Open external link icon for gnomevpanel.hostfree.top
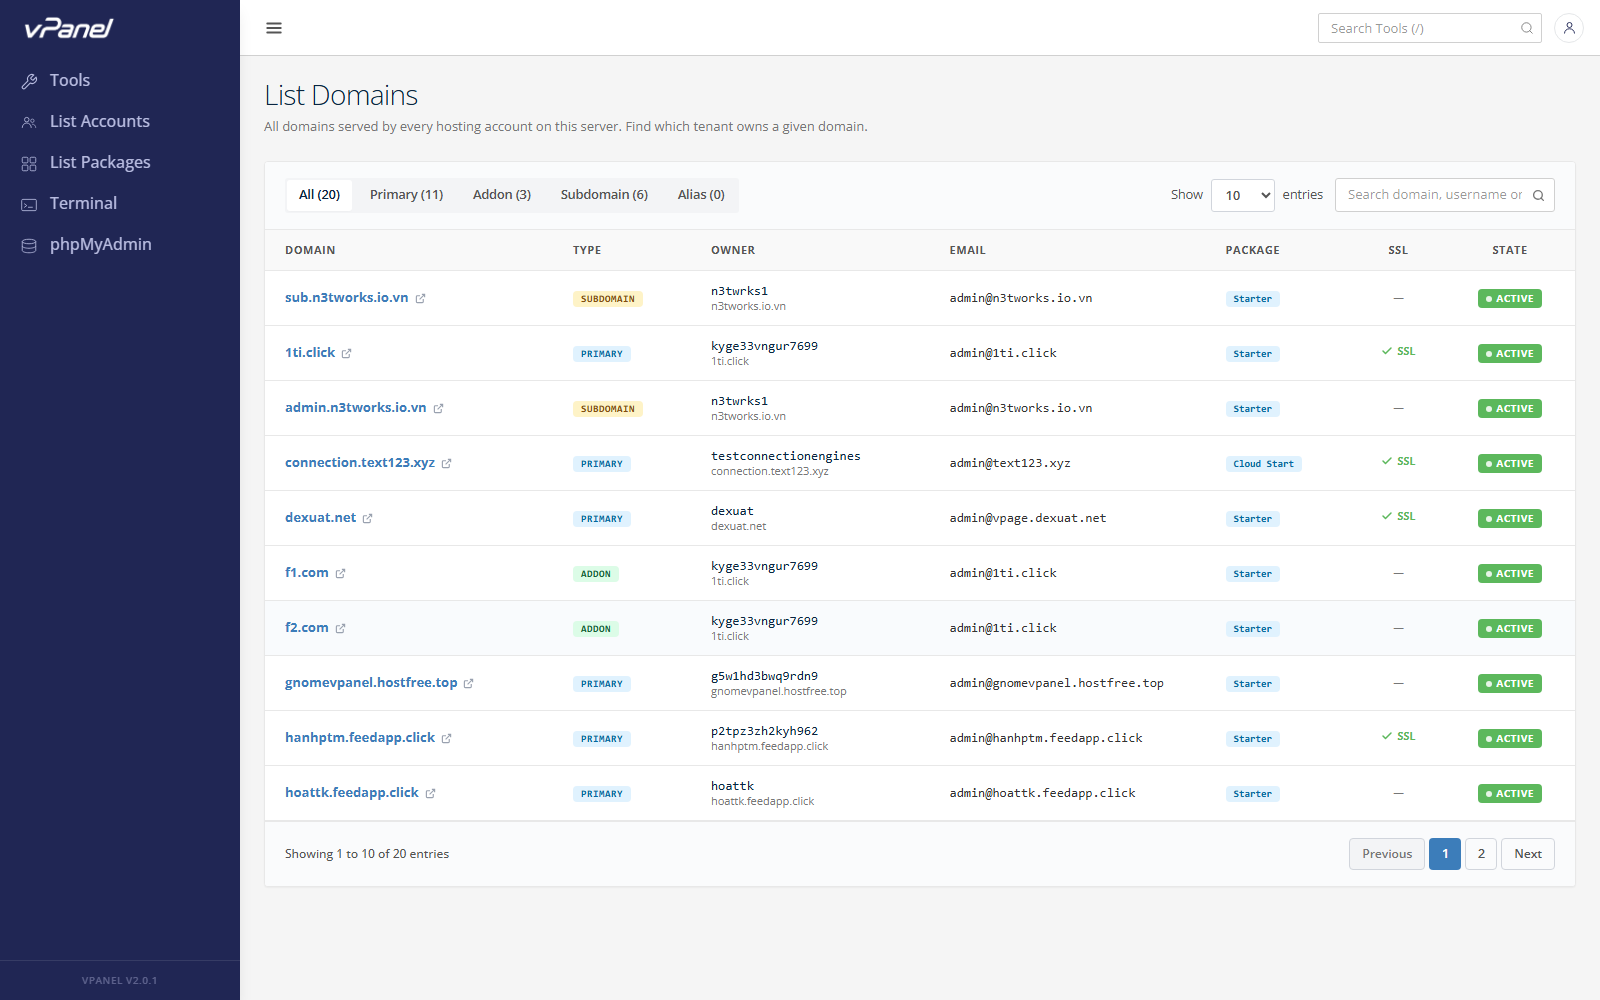The image size is (1600, 1000). tap(469, 683)
